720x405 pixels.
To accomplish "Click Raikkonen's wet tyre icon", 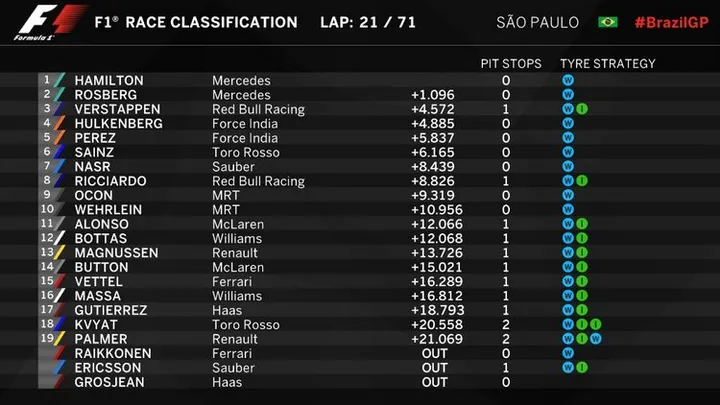I will pos(568,353).
